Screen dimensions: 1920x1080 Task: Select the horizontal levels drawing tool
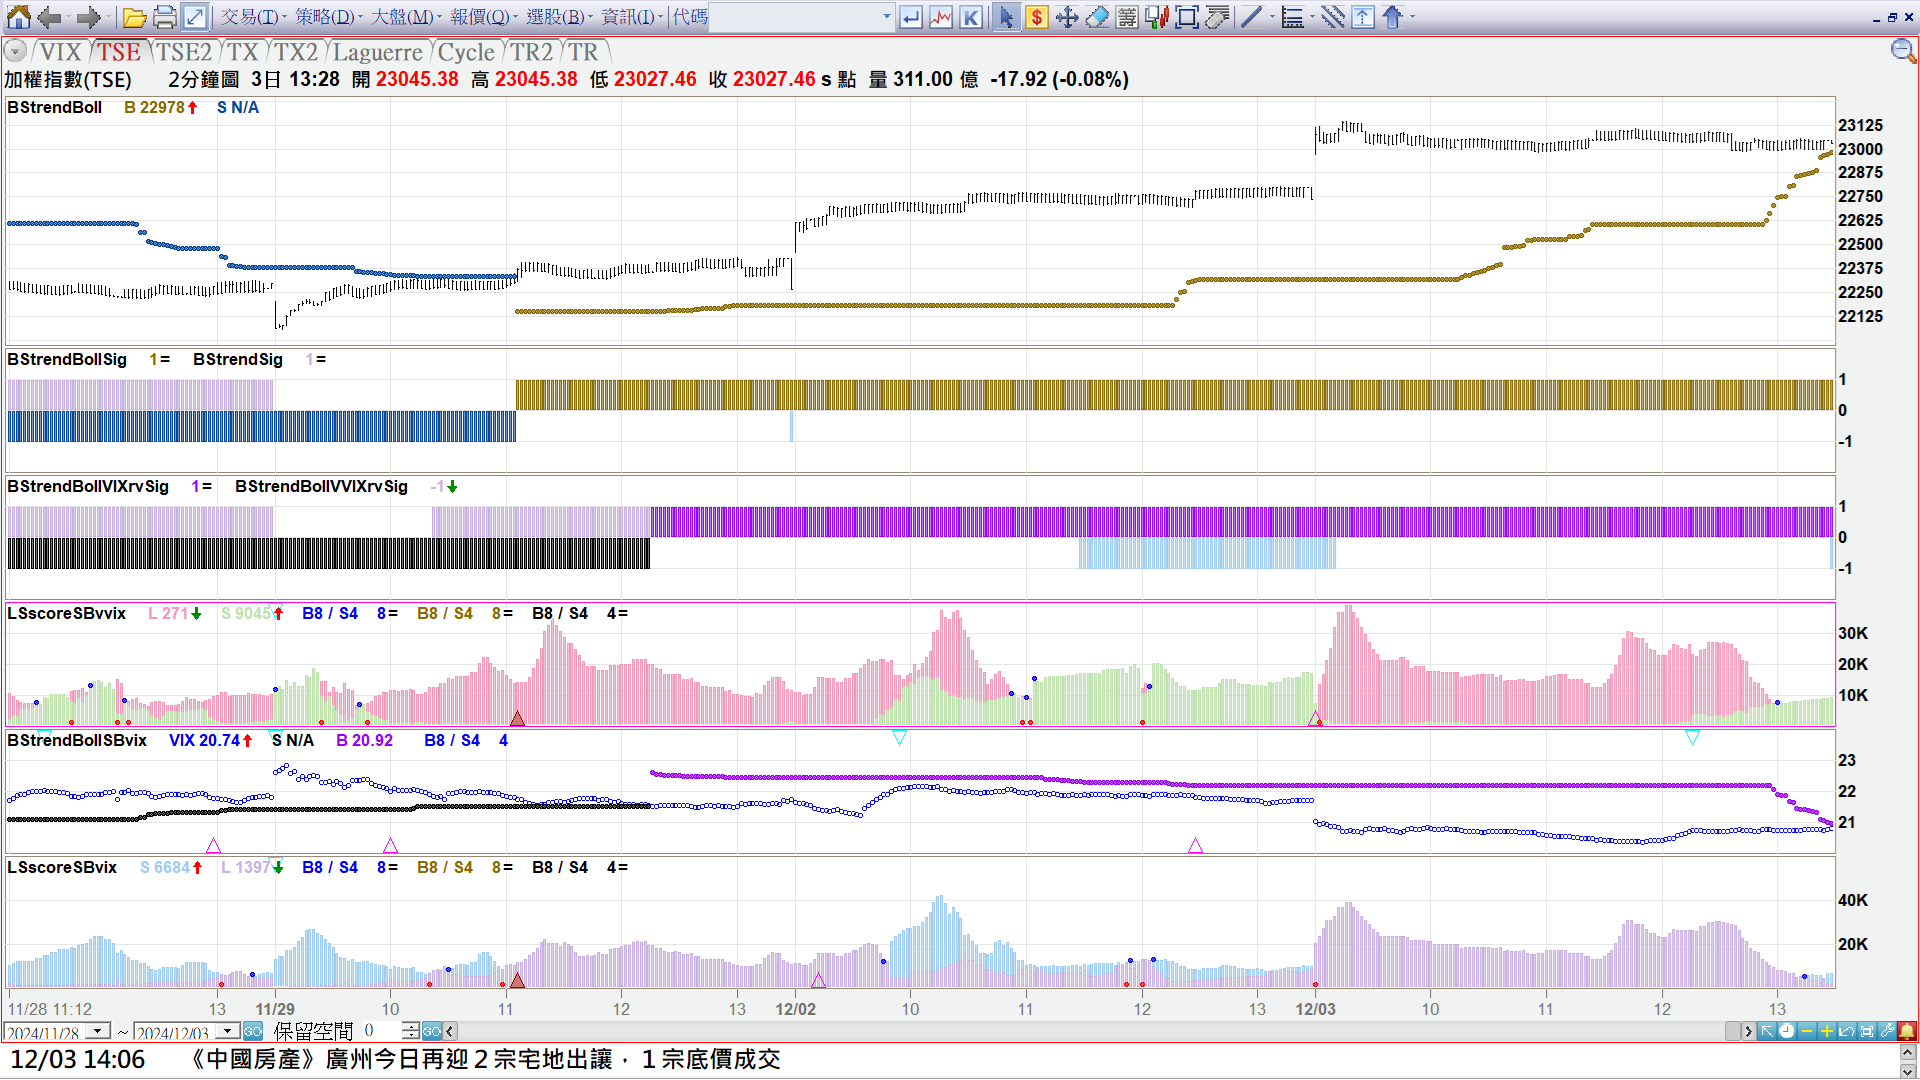tap(1292, 17)
